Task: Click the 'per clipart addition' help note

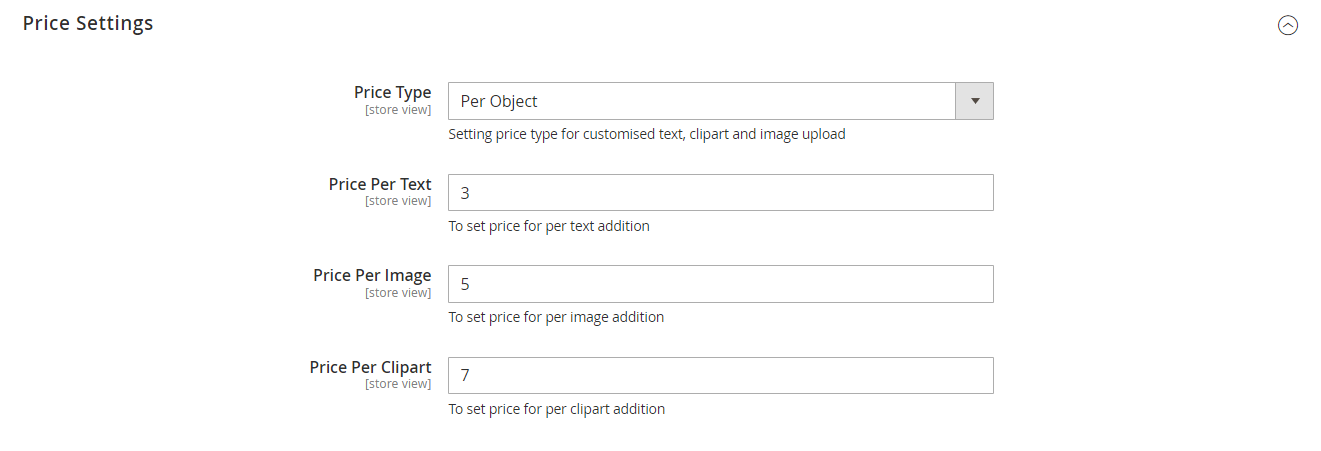Action: [x=556, y=409]
